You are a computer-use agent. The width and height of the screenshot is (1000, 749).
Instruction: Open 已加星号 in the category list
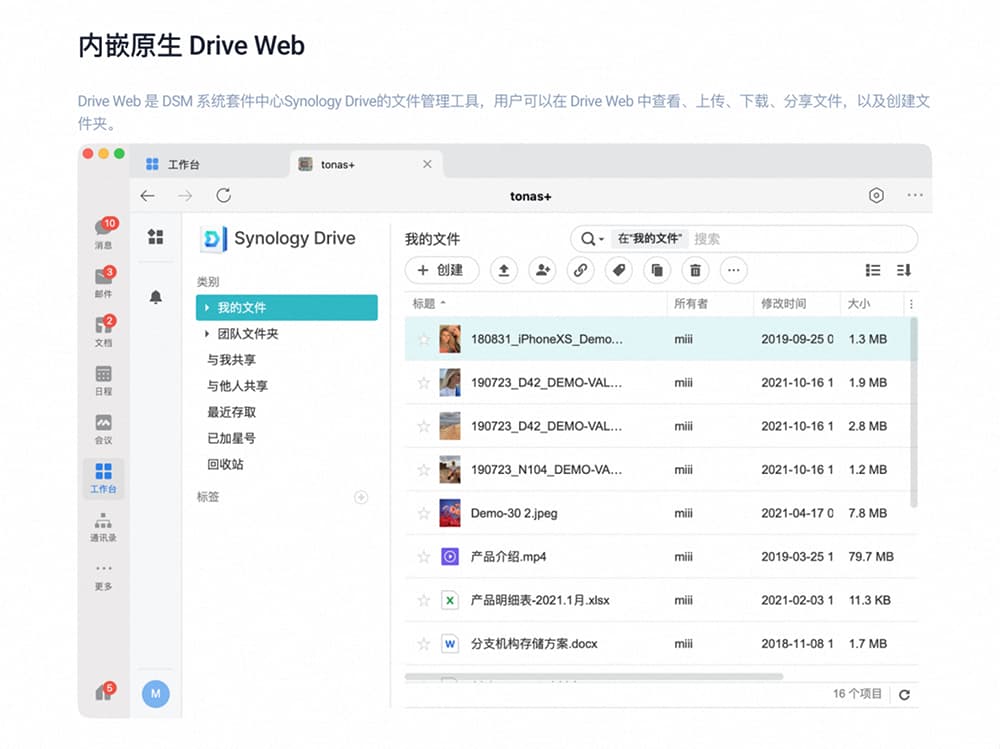(232, 438)
